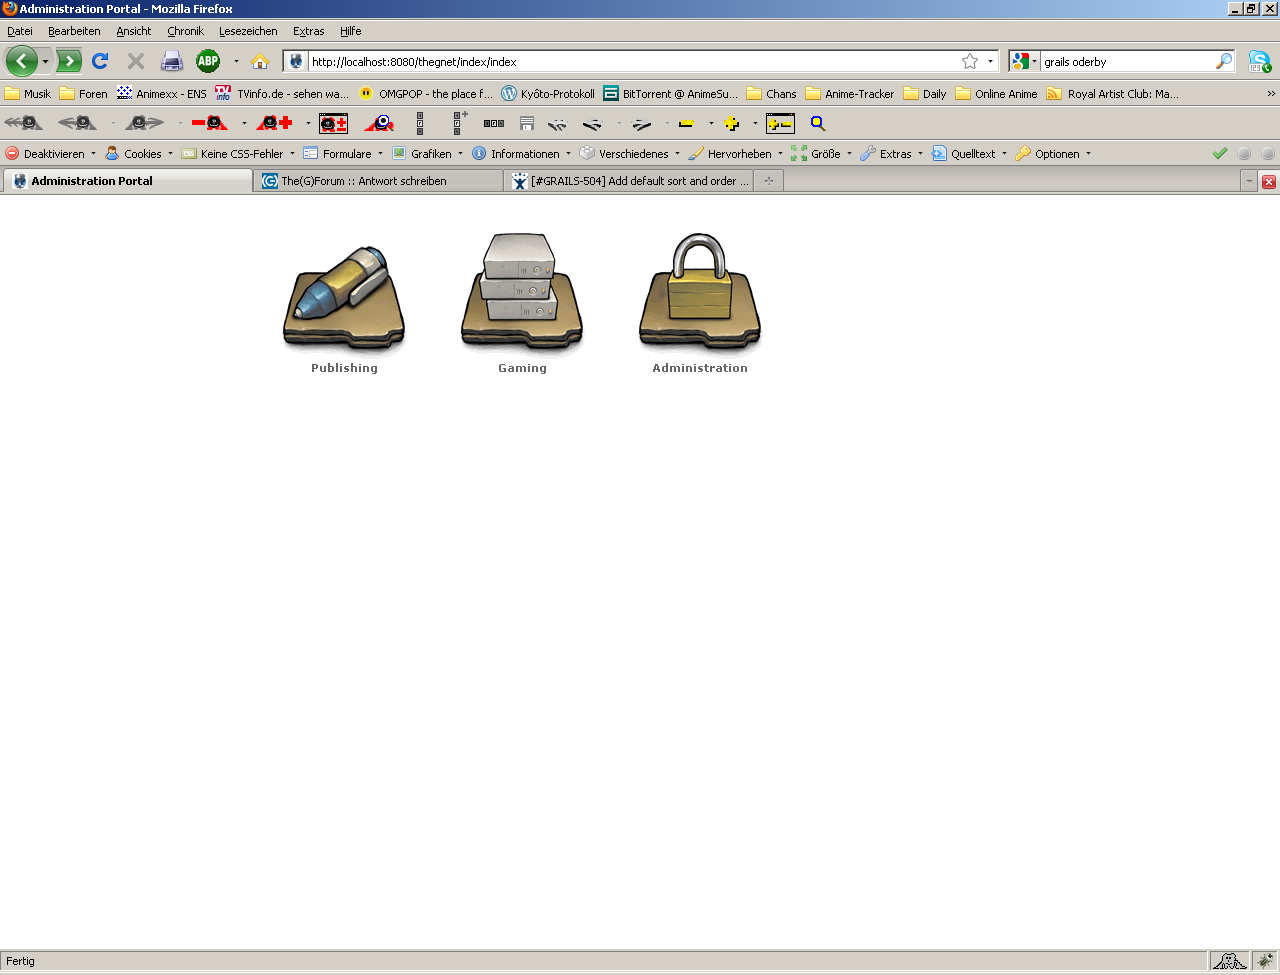The height and width of the screenshot is (975, 1280).
Task: Open the Informationen dropdown
Action: pyautogui.click(x=524, y=154)
